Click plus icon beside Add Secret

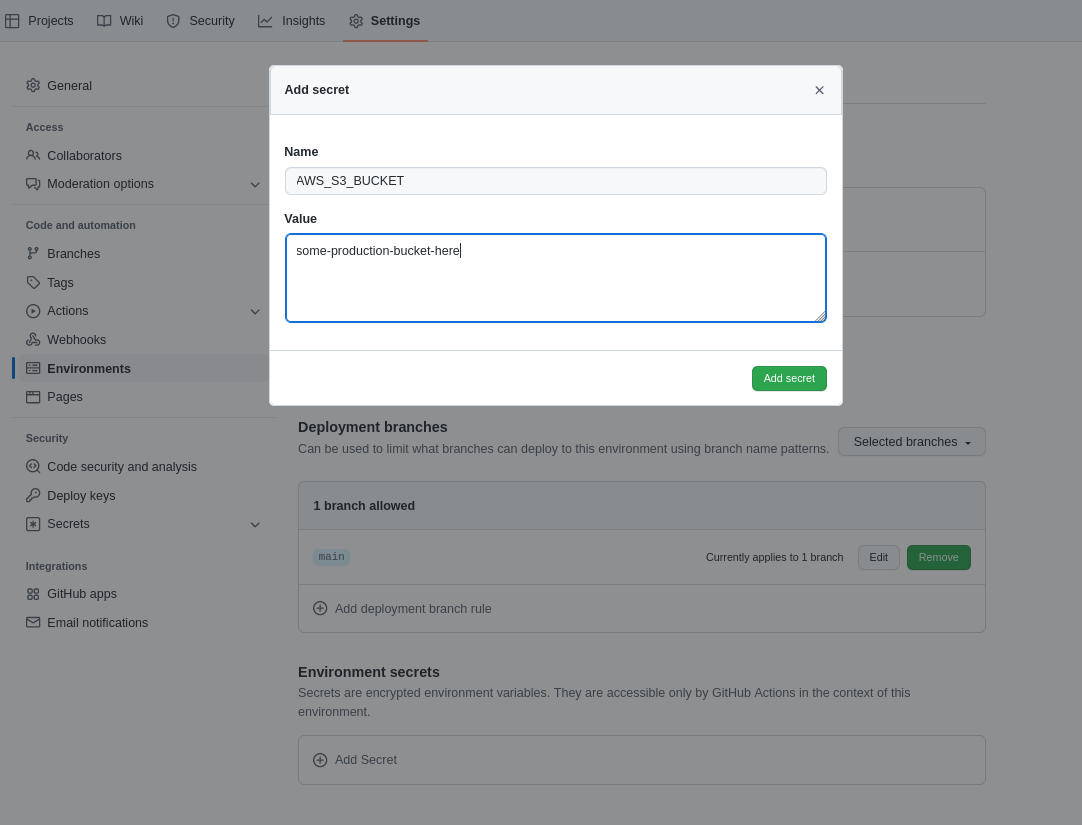coord(320,759)
